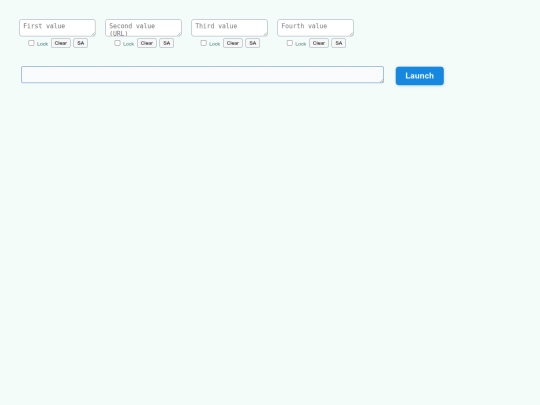
Task: Click the resize grip of the wide text area
Action: pos(382,81)
